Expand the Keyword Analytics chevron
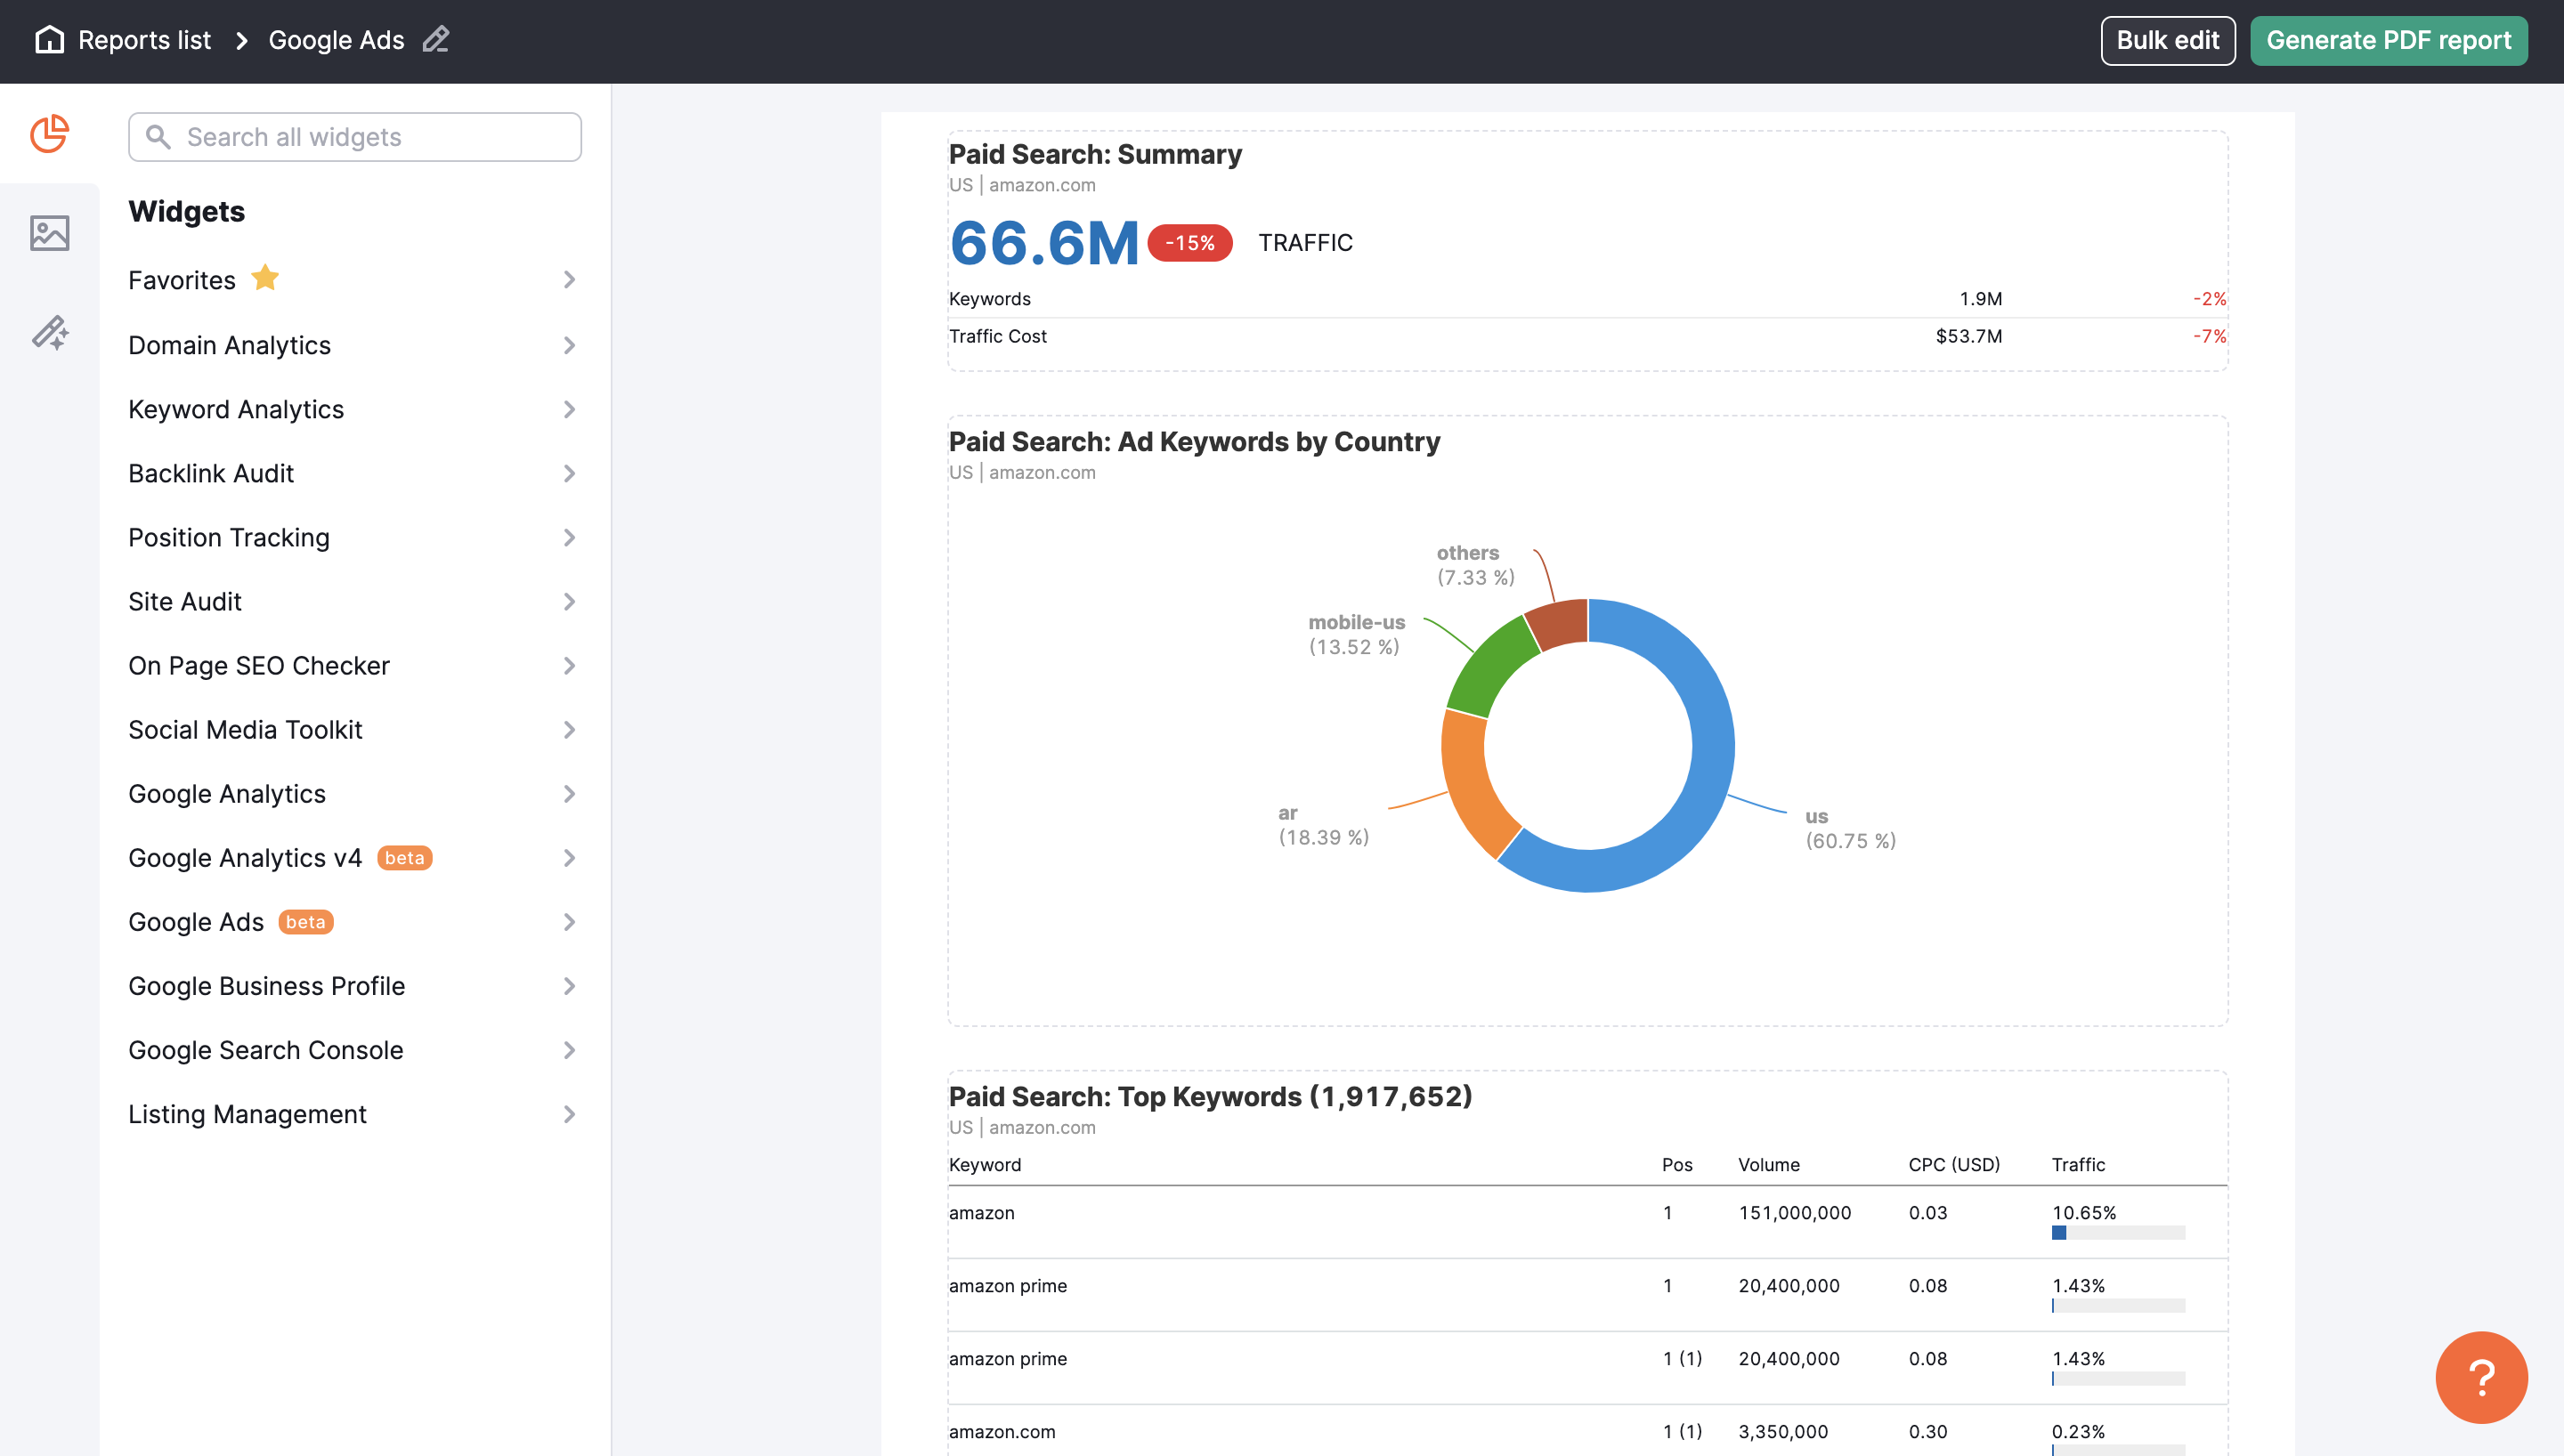Viewport: 2564px width, 1456px height. pos(569,409)
